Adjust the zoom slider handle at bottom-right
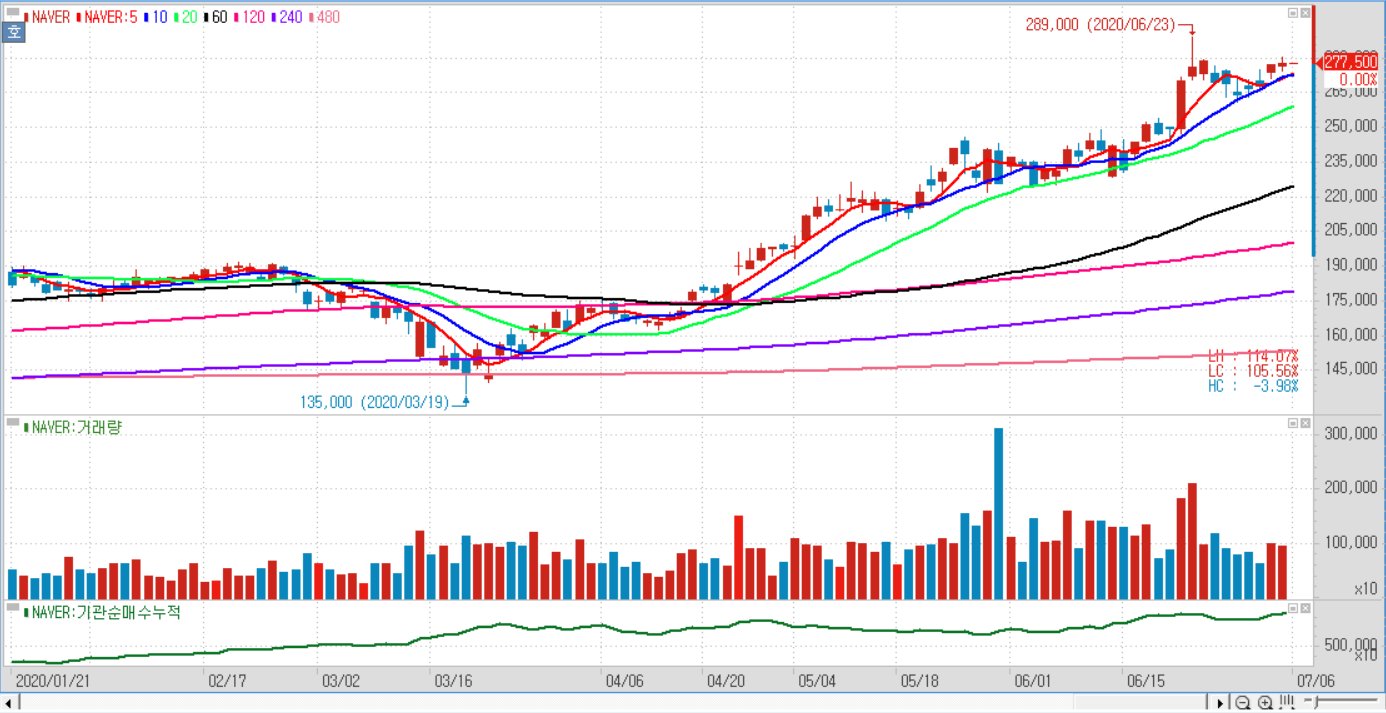 click(x=1315, y=703)
